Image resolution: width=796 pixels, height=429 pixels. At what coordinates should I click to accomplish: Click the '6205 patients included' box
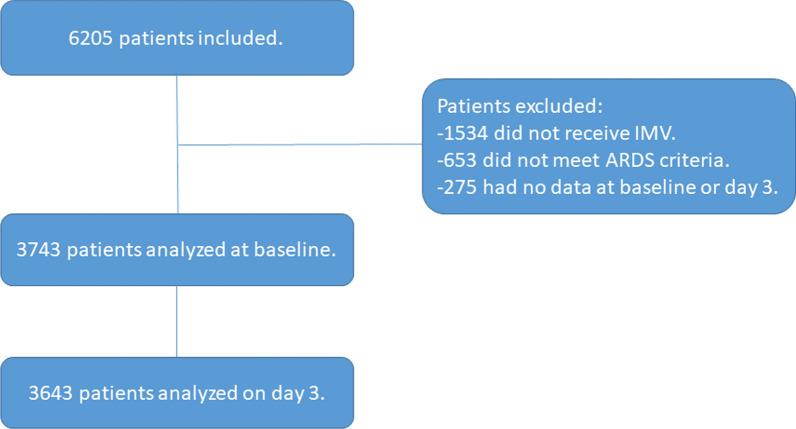[x=177, y=37]
